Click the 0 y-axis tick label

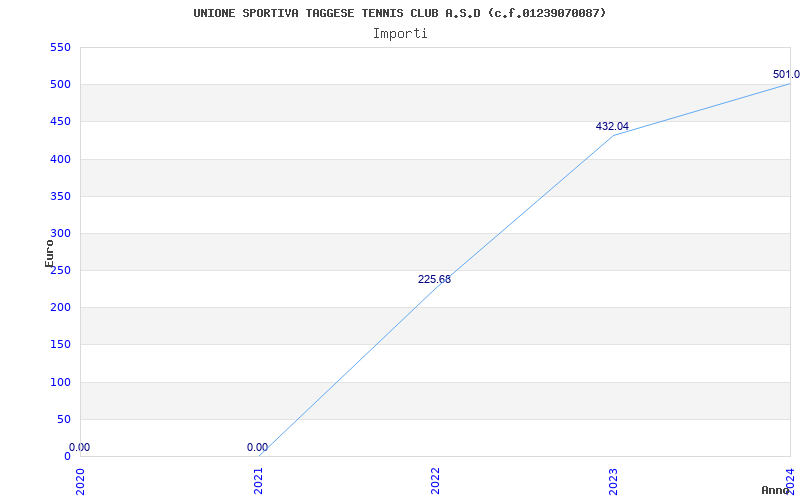[67, 457]
